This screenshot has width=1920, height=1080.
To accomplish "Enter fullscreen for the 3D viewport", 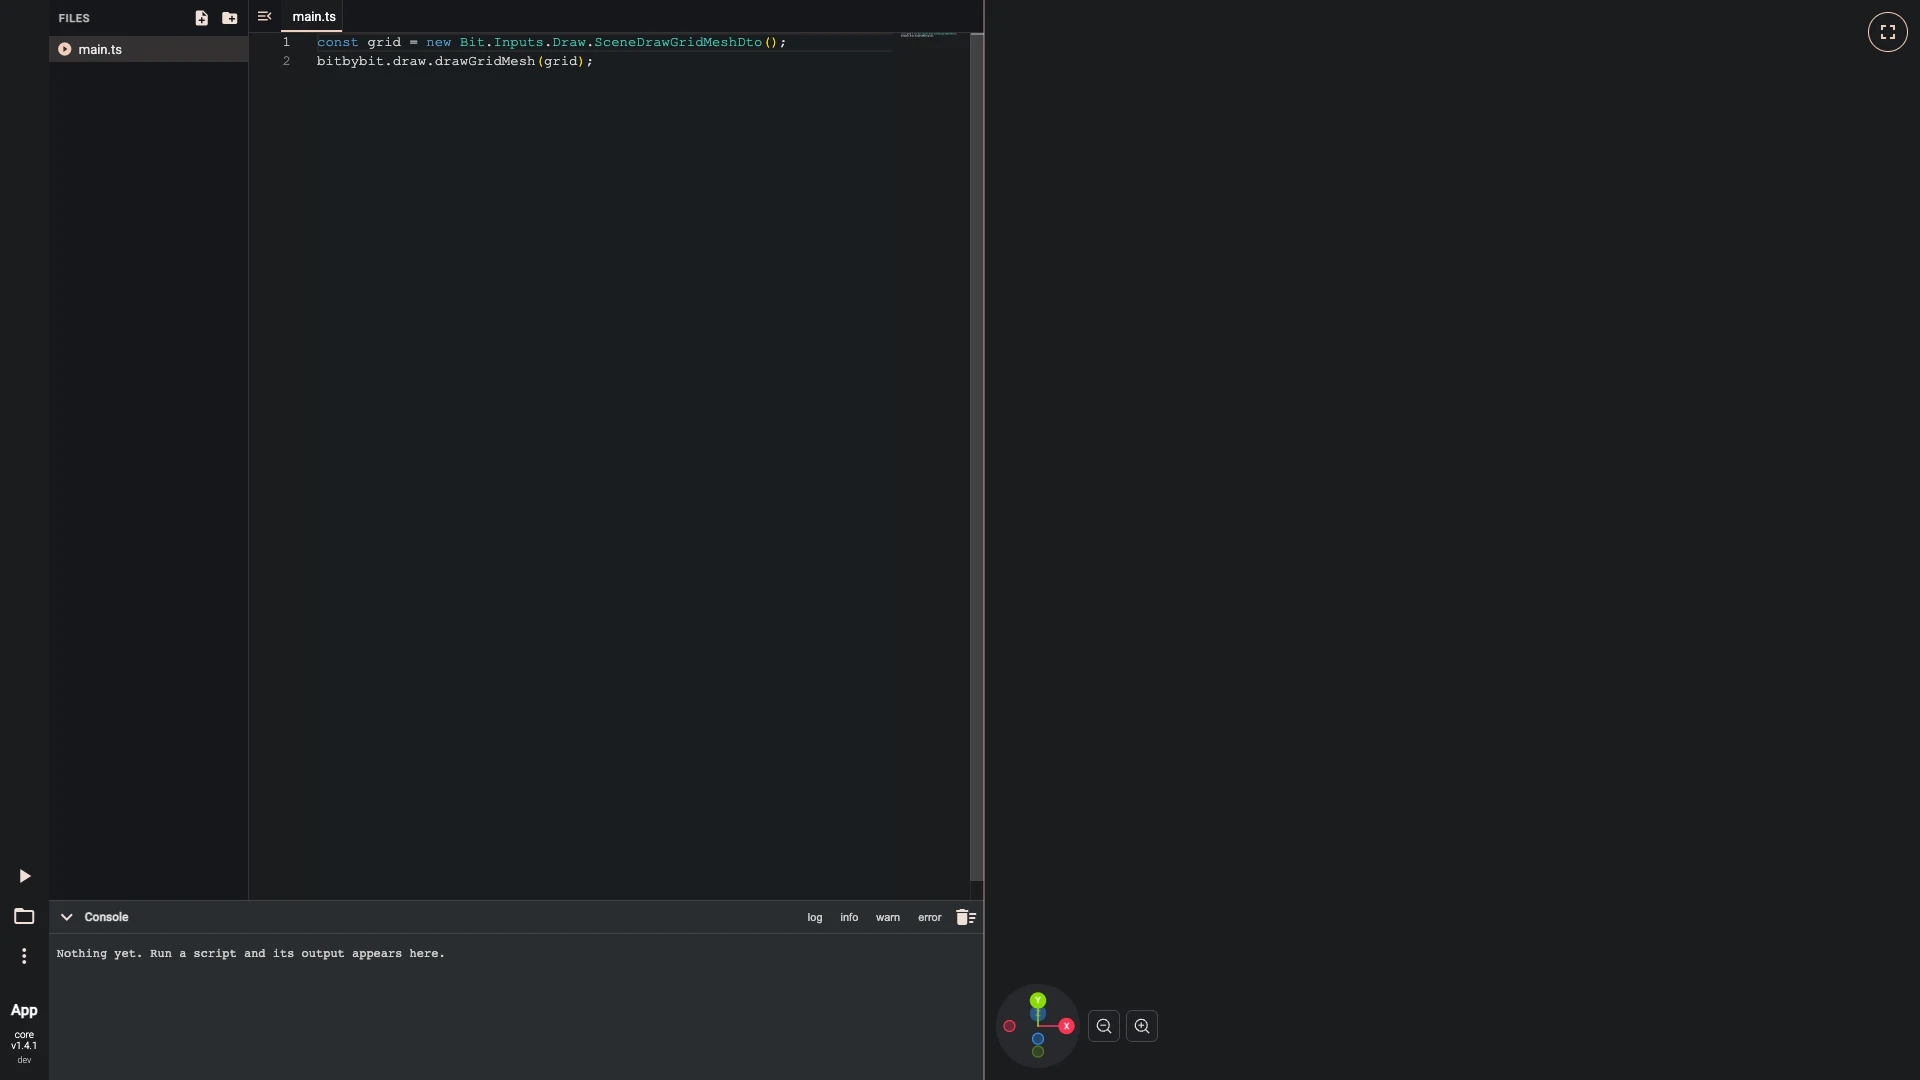I will click(x=1888, y=32).
